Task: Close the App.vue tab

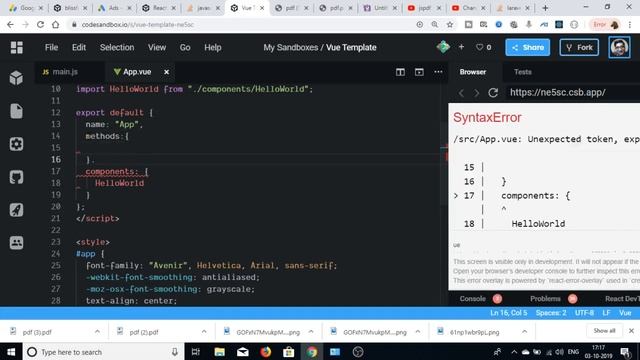Action: 167,72
